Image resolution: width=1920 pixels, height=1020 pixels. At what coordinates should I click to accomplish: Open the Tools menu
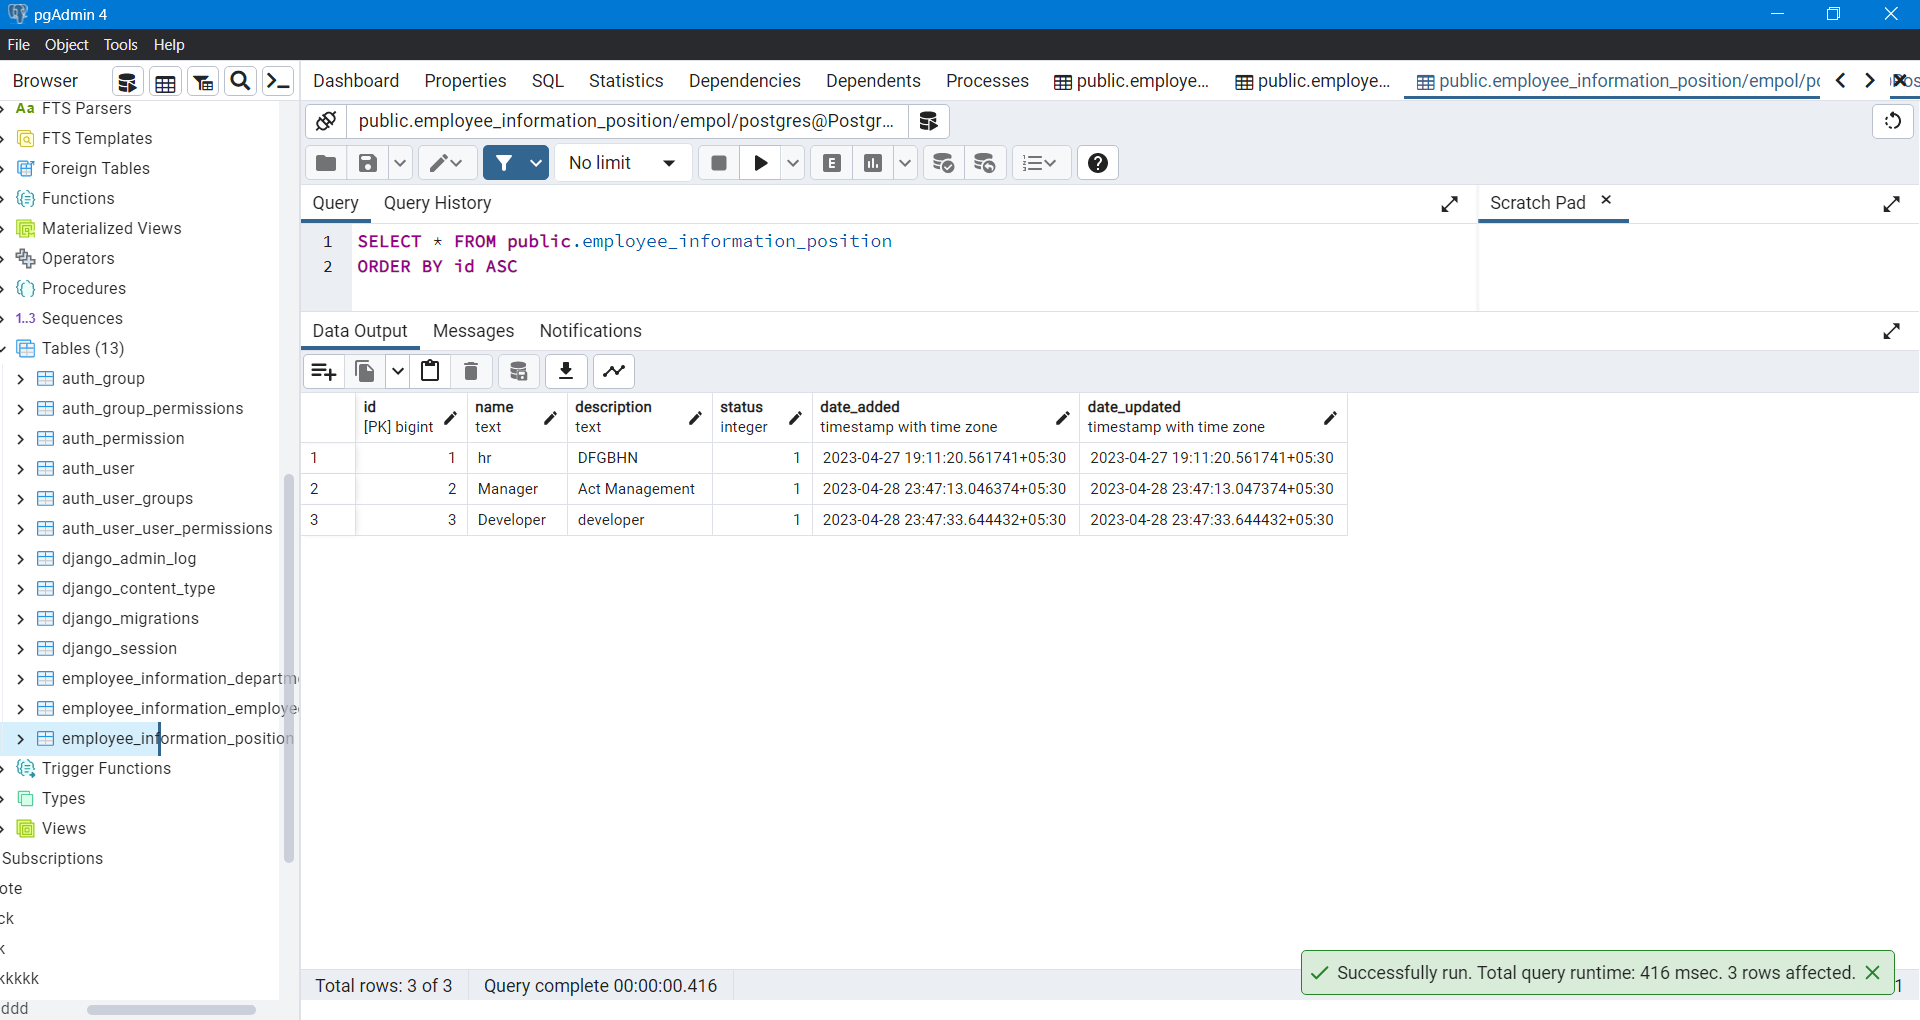click(x=120, y=44)
